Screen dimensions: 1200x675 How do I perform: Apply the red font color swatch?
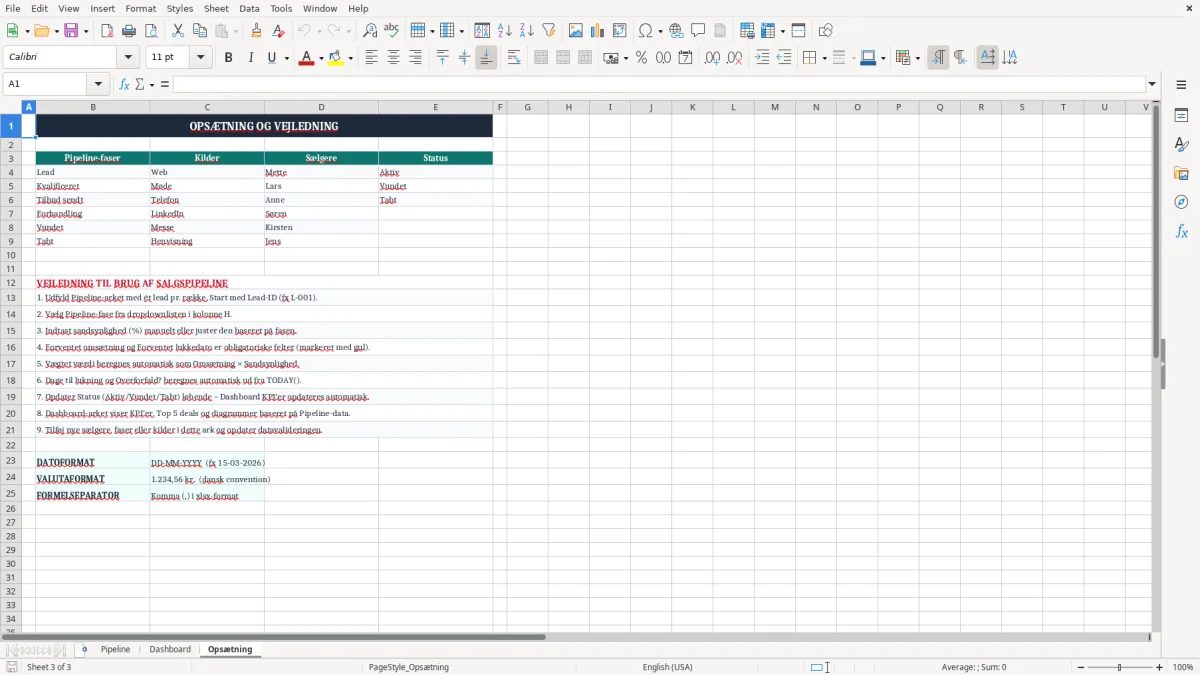[305, 58]
